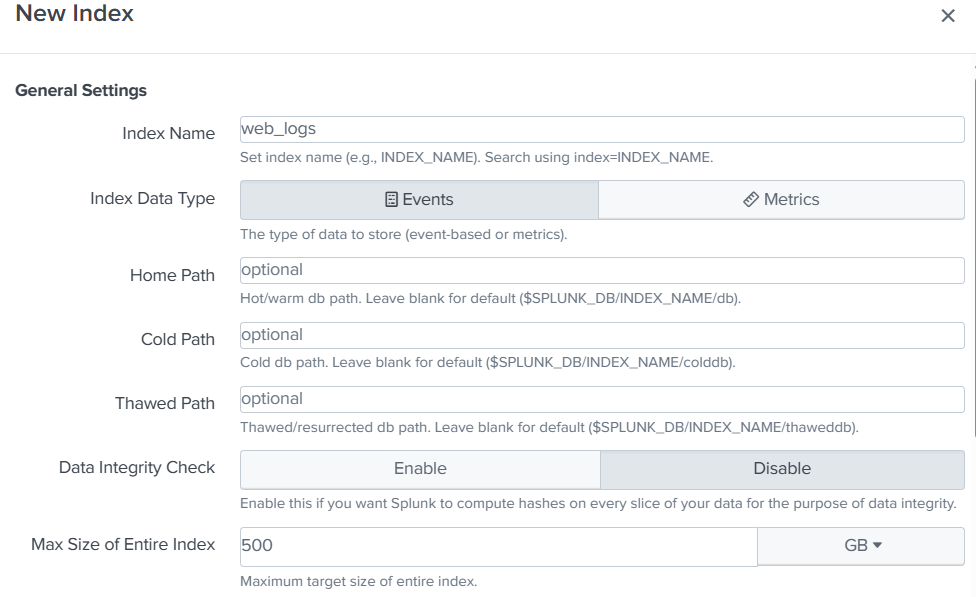Screen dimensions: 976x597
Task: Click the Events document icon
Action: point(391,200)
